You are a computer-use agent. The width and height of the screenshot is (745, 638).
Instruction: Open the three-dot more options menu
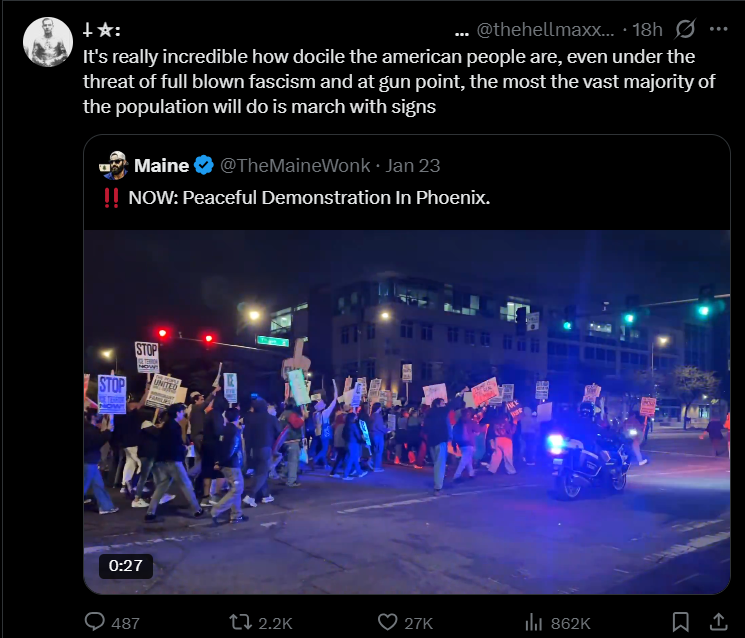tap(718, 29)
